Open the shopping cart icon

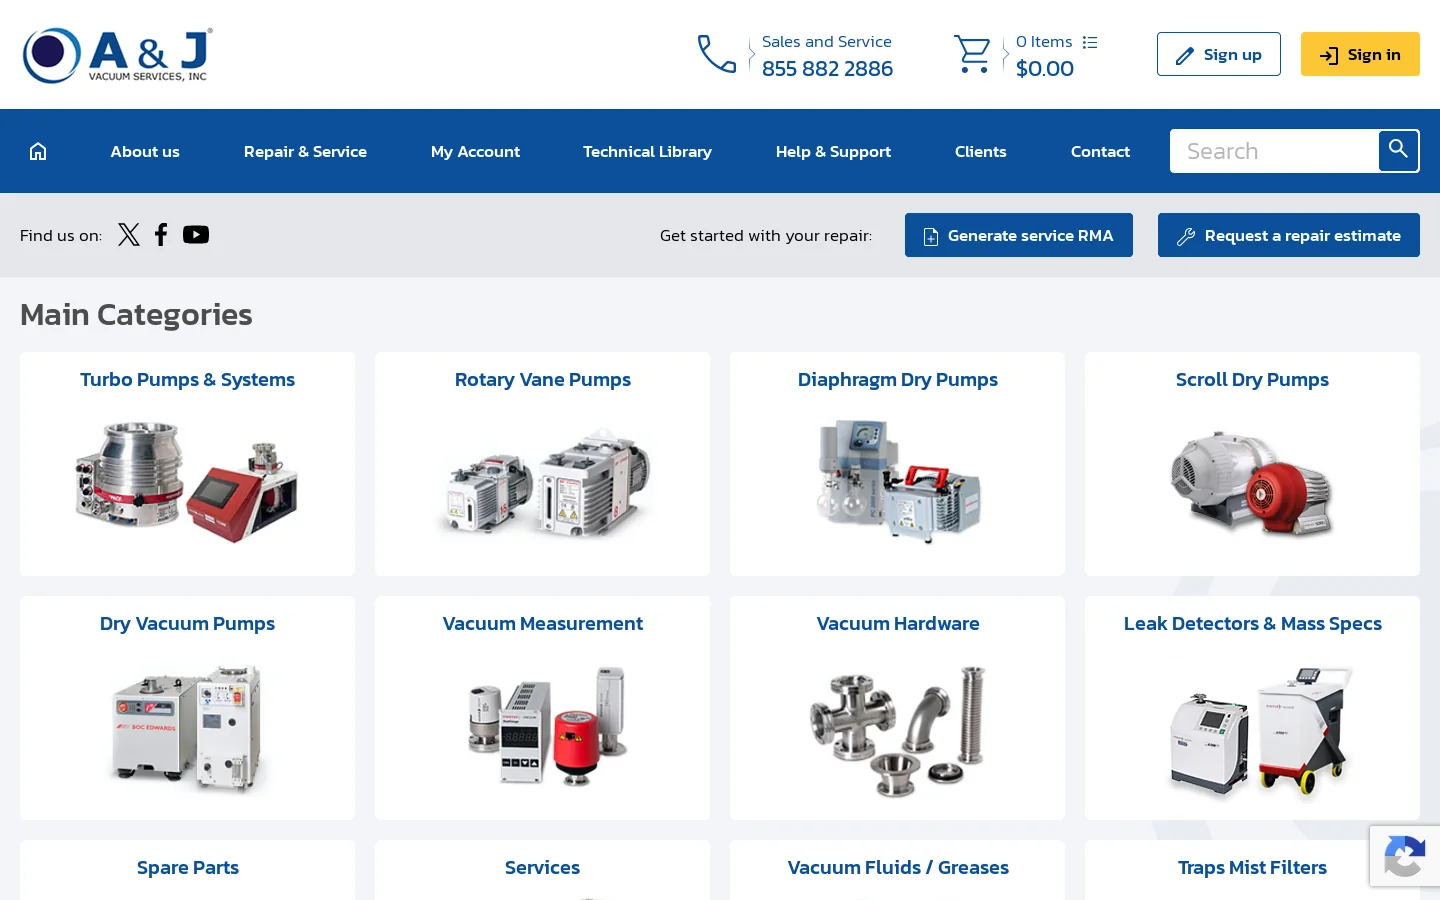(x=972, y=54)
